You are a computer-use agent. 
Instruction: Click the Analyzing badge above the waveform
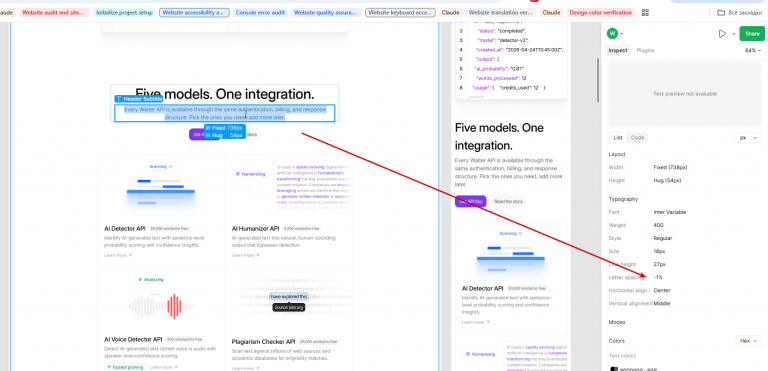coord(151,279)
